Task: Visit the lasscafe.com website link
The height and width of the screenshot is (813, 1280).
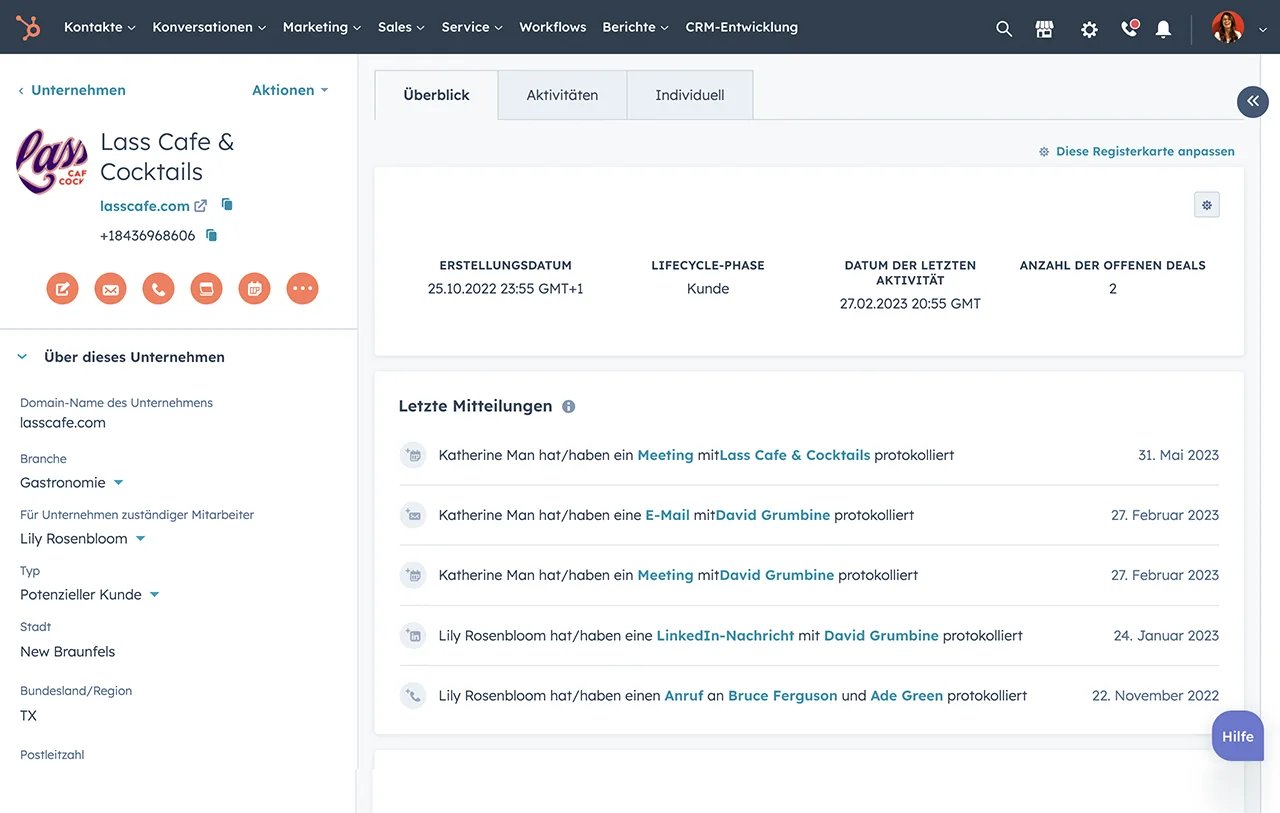Action: pyautogui.click(x=143, y=205)
